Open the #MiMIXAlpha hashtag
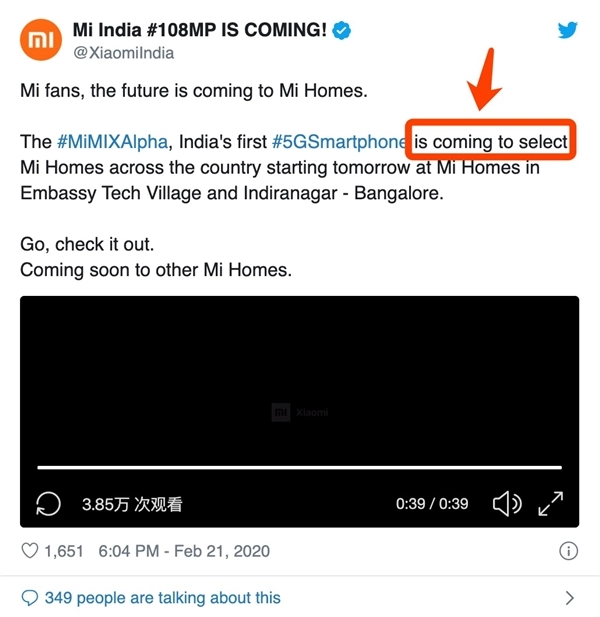 tap(113, 142)
